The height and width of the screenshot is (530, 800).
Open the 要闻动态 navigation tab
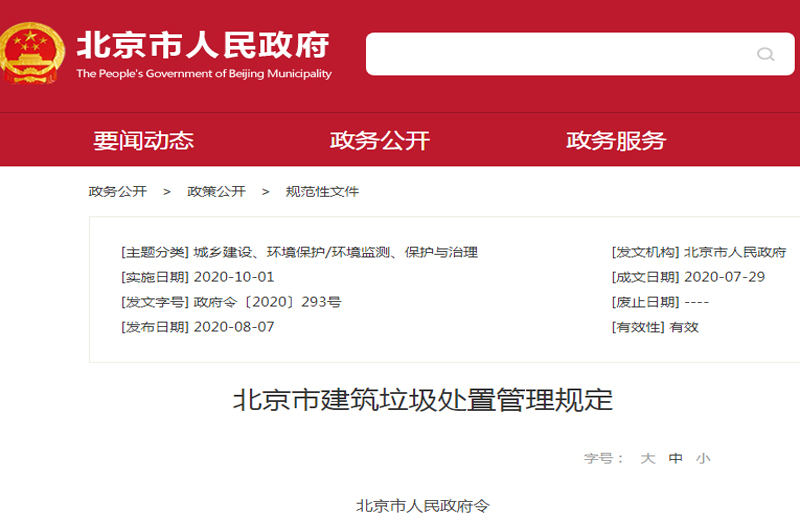click(143, 141)
